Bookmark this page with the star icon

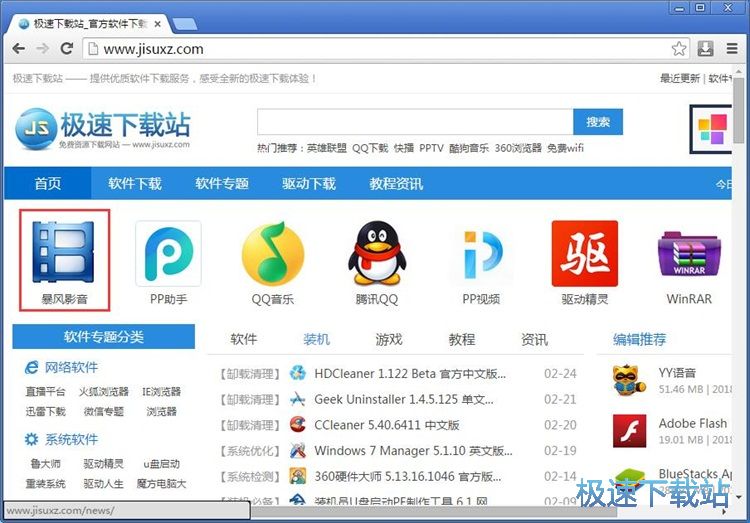pos(679,48)
